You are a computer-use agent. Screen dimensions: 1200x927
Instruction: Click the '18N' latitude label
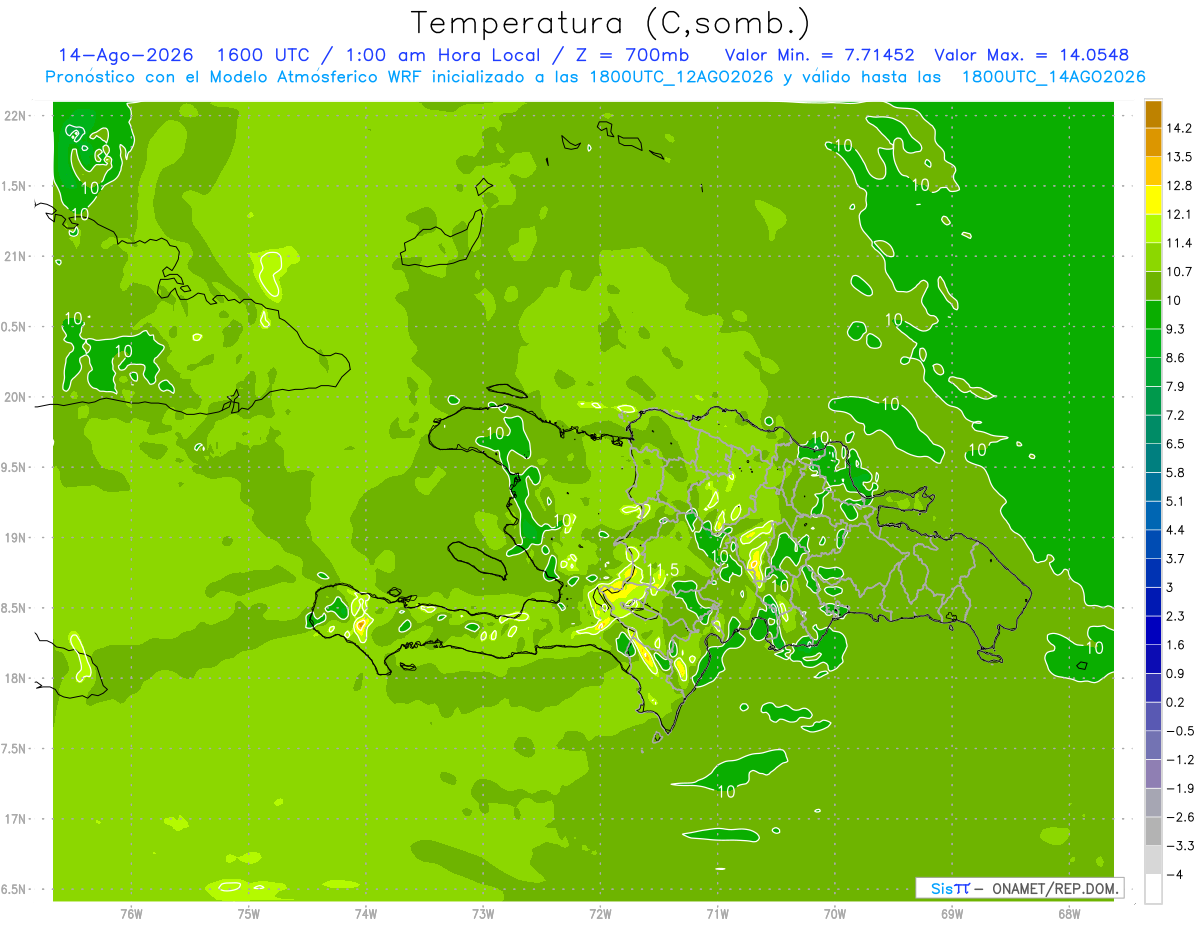pos(15,679)
